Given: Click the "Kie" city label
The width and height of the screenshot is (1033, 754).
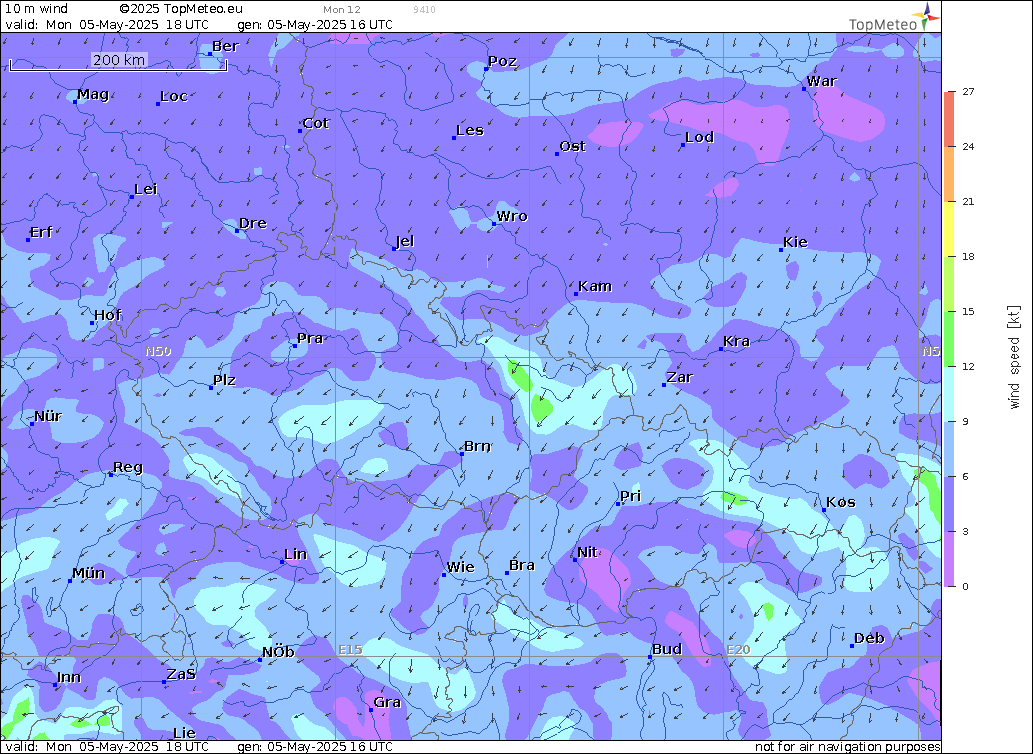Looking at the screenshot, I should click(795, 242).
